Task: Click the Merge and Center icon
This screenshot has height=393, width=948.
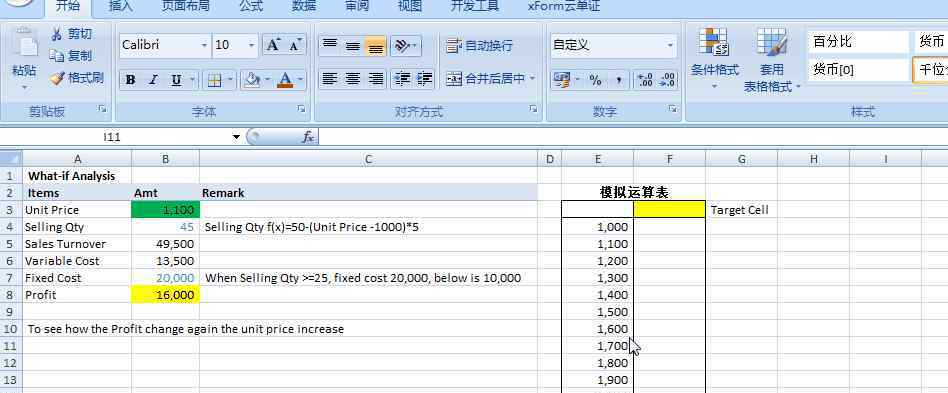Action: (453, 79)
